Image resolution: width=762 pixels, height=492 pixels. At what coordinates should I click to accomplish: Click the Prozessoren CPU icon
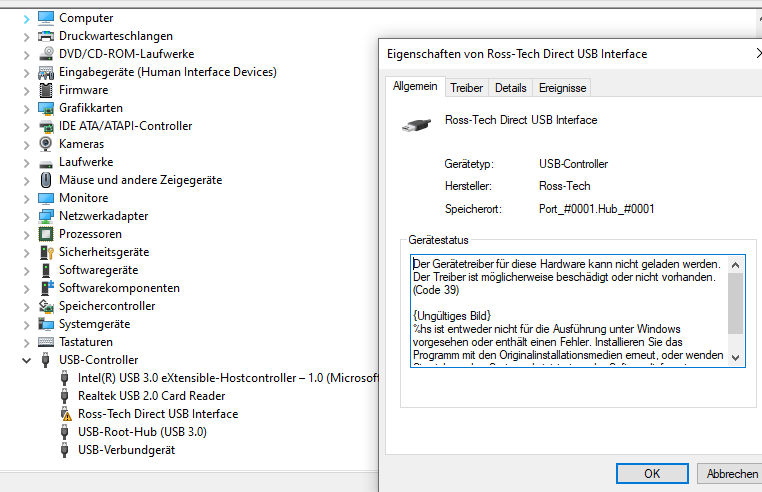tap(46, 234)
